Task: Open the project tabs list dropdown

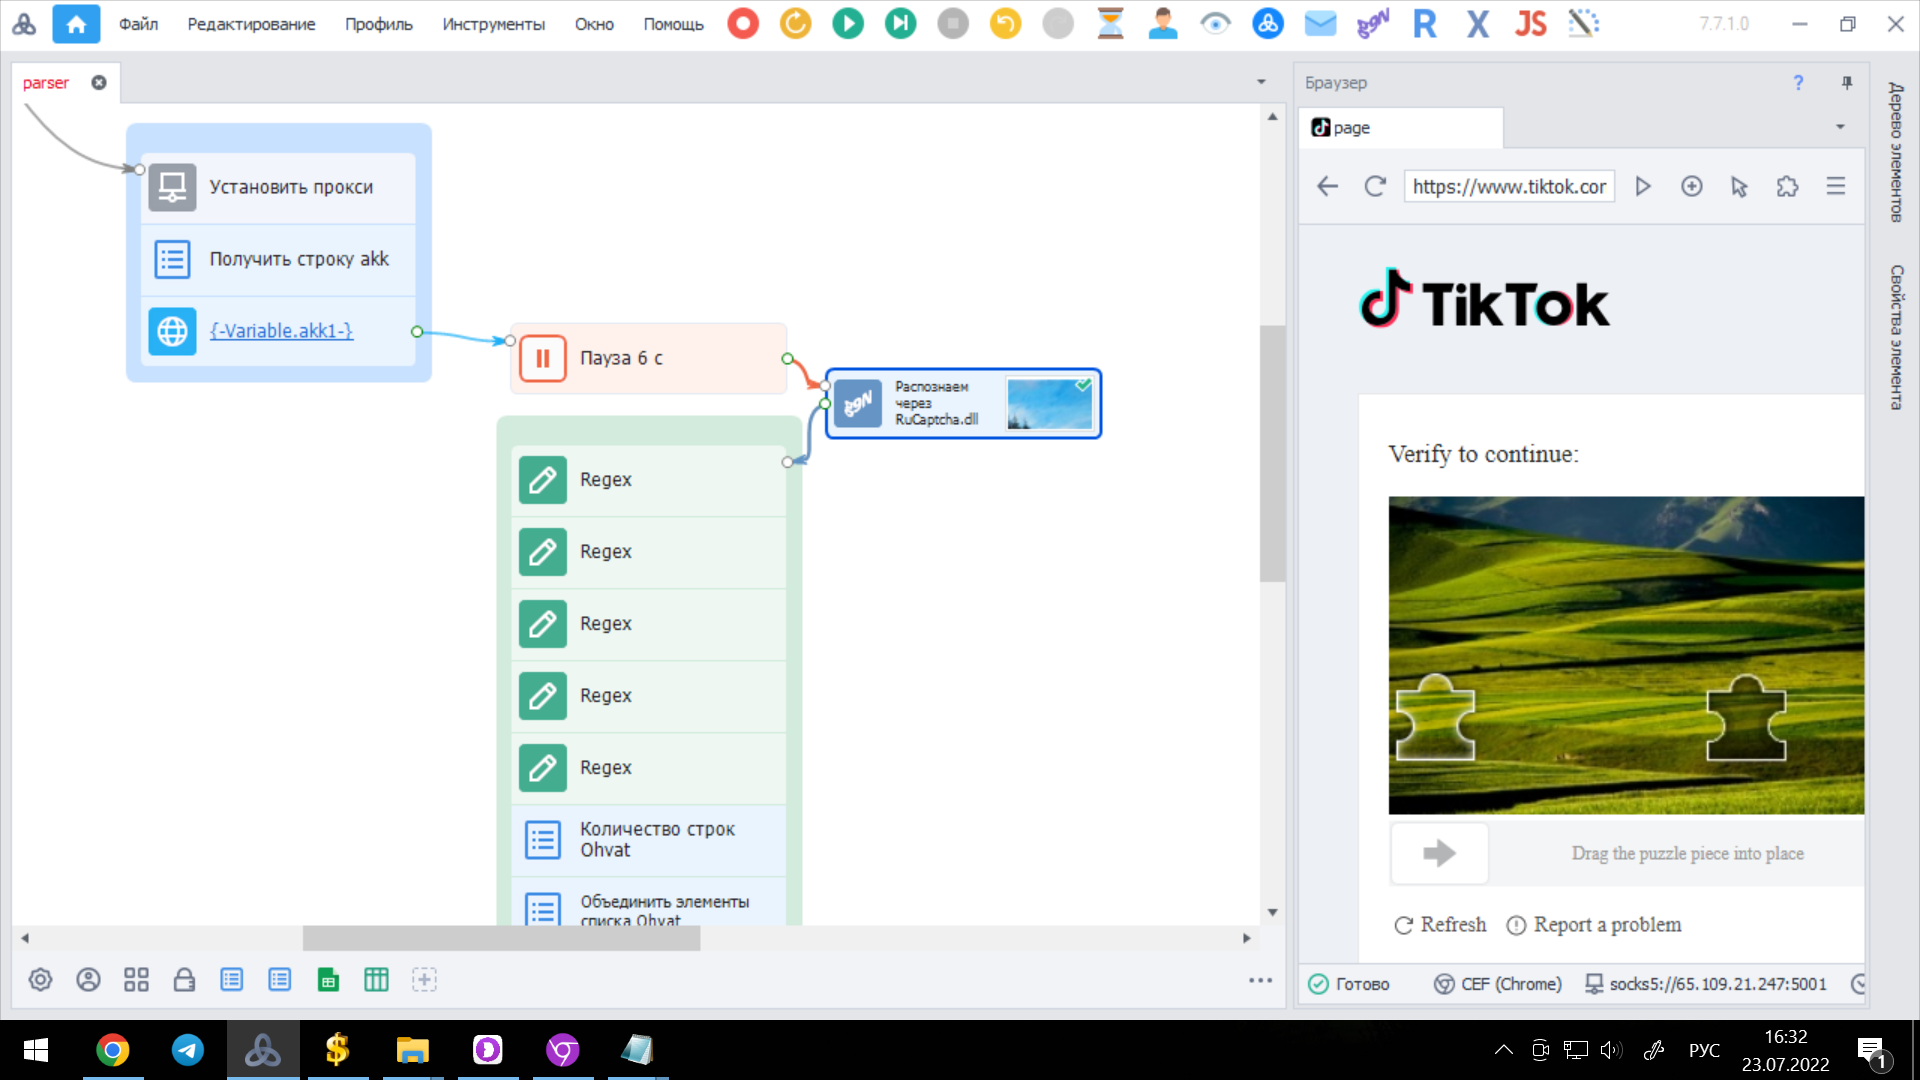Action: pyautogui.click(x=1261, y=82)
